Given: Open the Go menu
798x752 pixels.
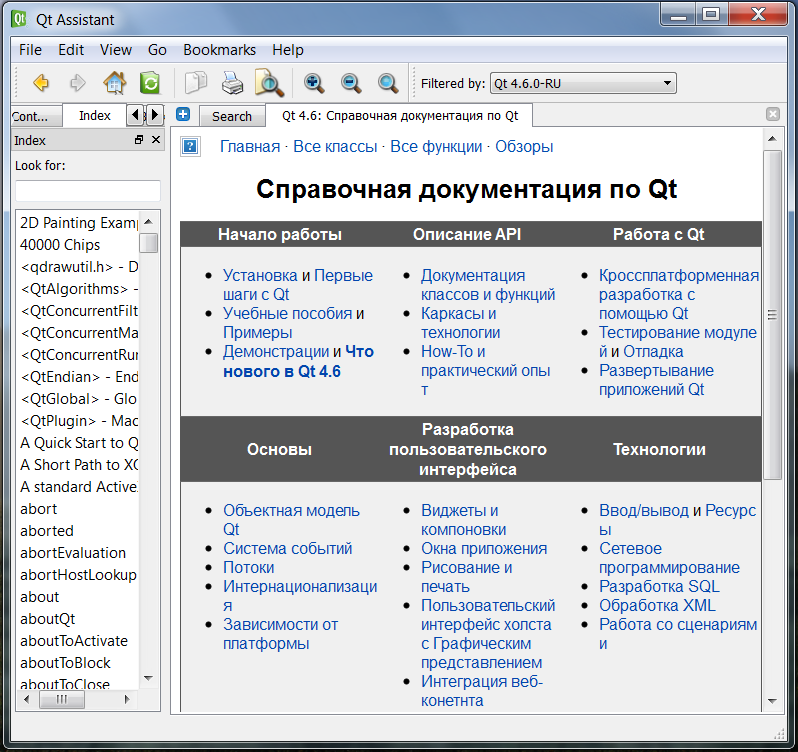Looking at the screenshot, I should pos(157,50).
